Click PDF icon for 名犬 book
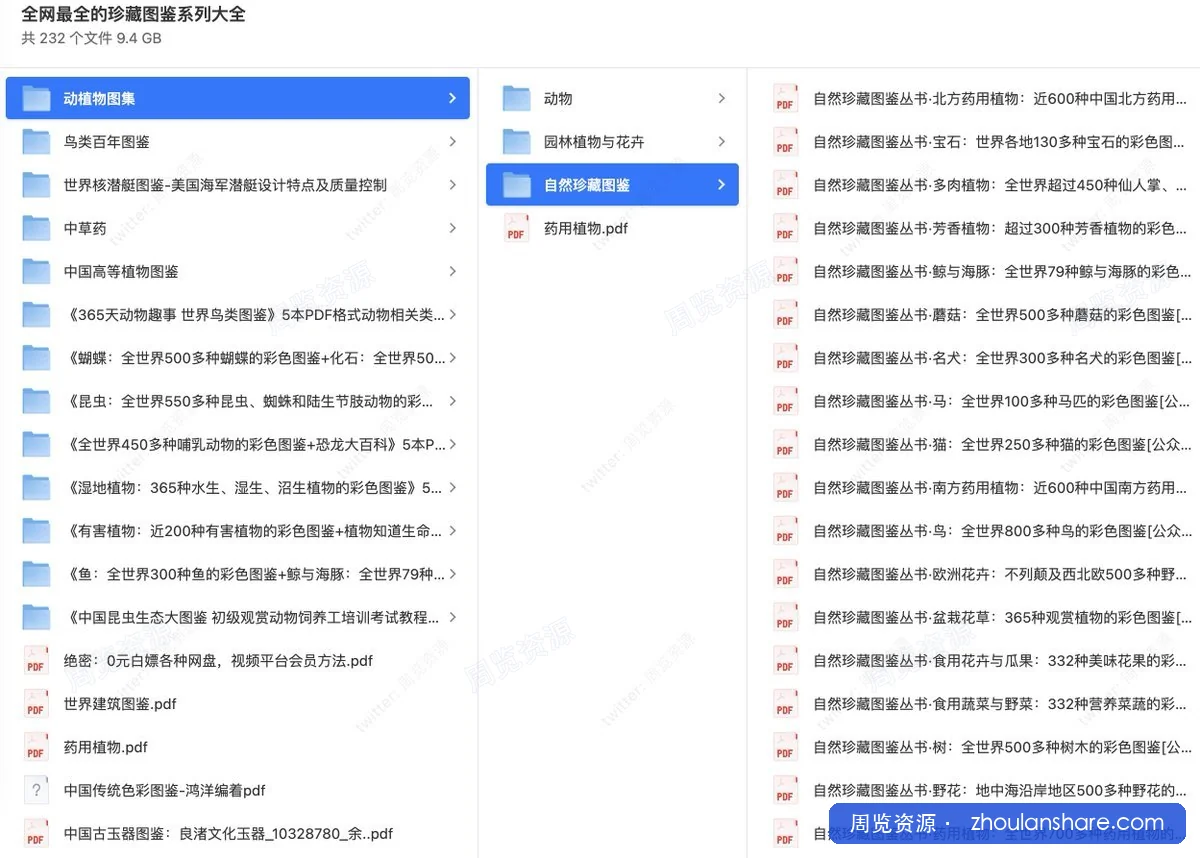This screenshot has height=858, width=1200. click(x=785, y=357)
